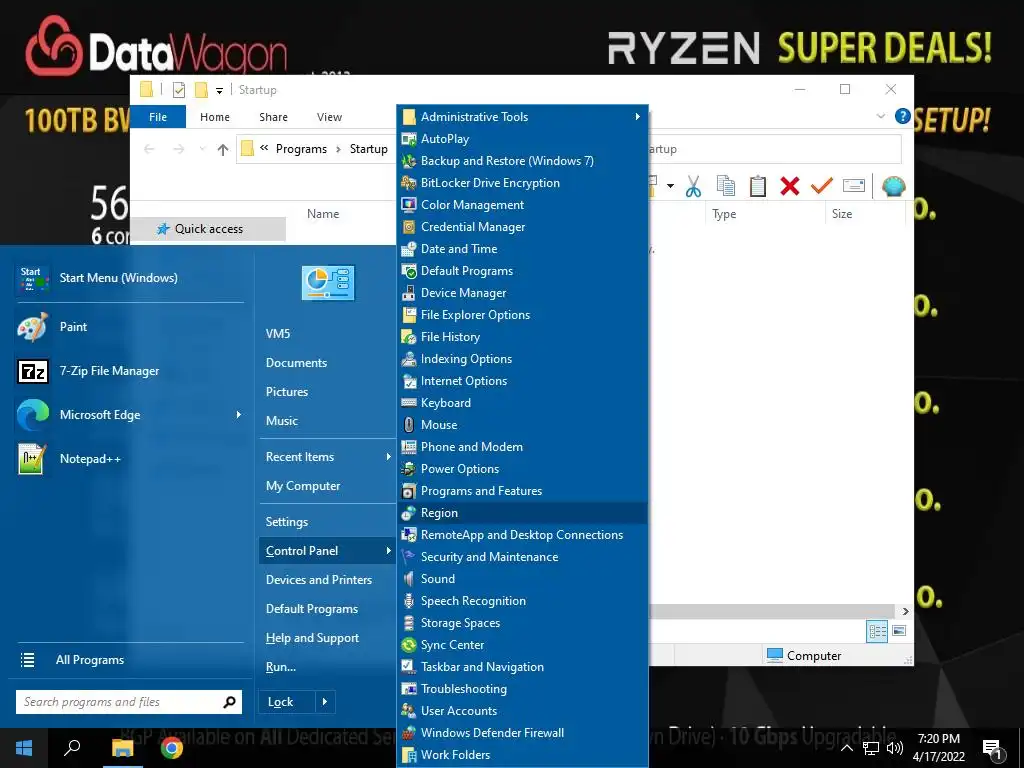Show hidden tray icons chevron
The image size is (1024, 768).
coord(846,748)
